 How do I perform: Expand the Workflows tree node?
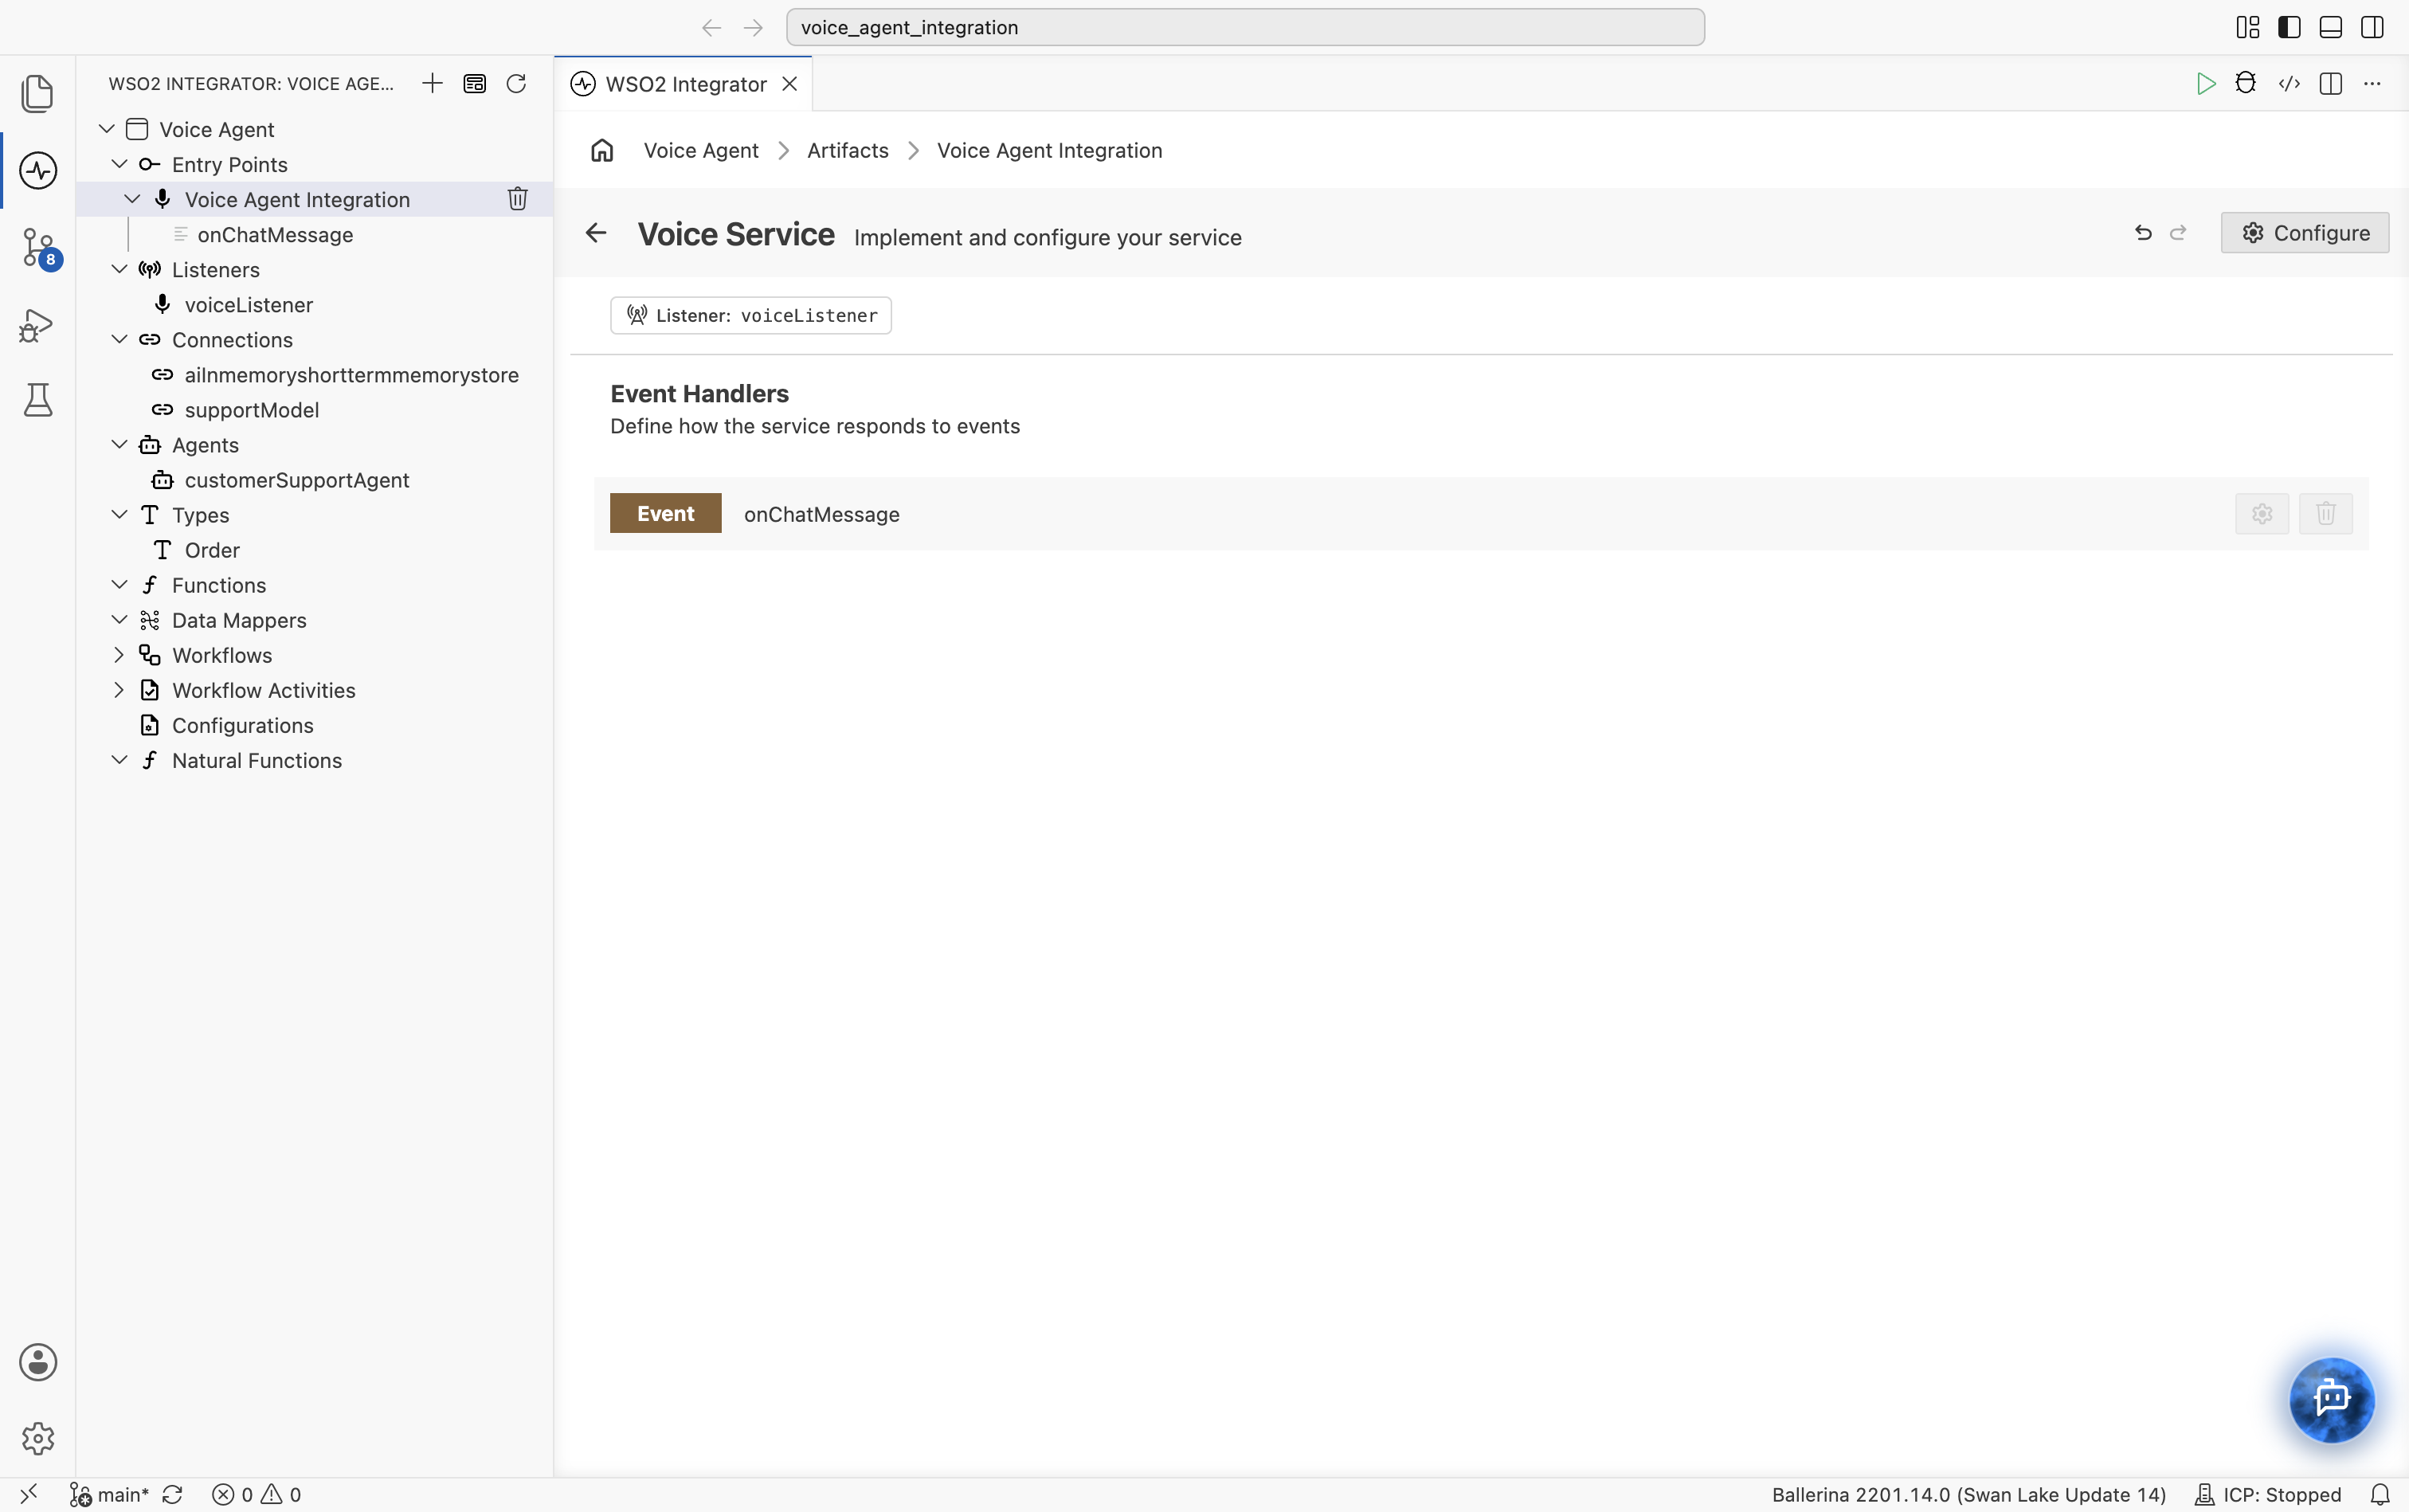pos(119,655)
